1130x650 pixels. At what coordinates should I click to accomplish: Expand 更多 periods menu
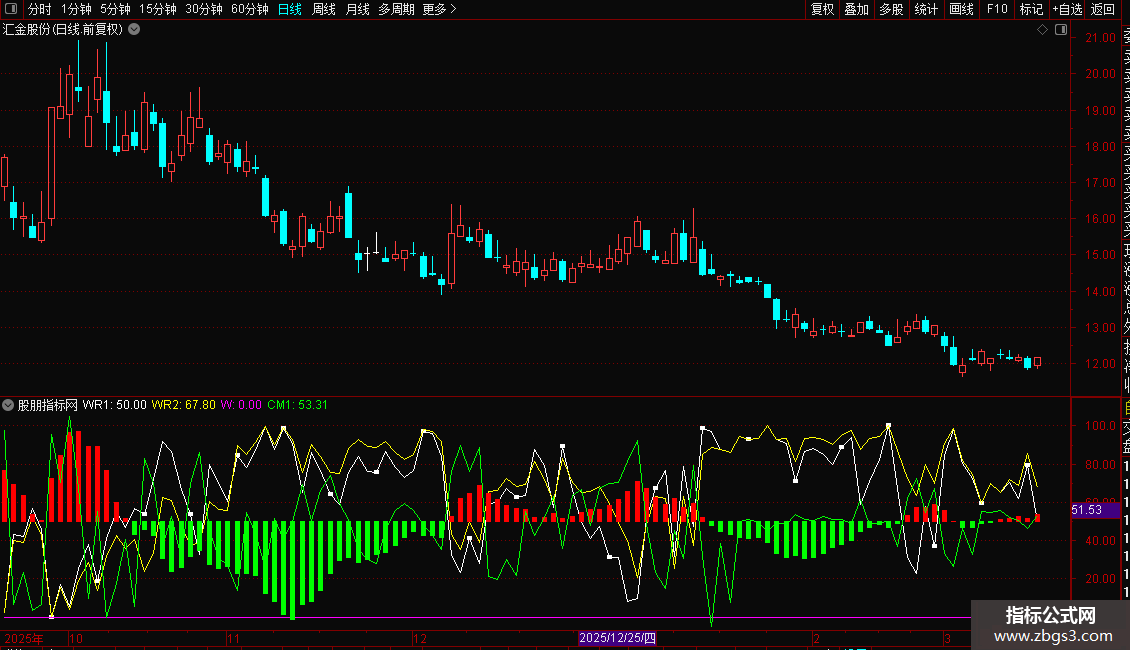pos(439,9)
